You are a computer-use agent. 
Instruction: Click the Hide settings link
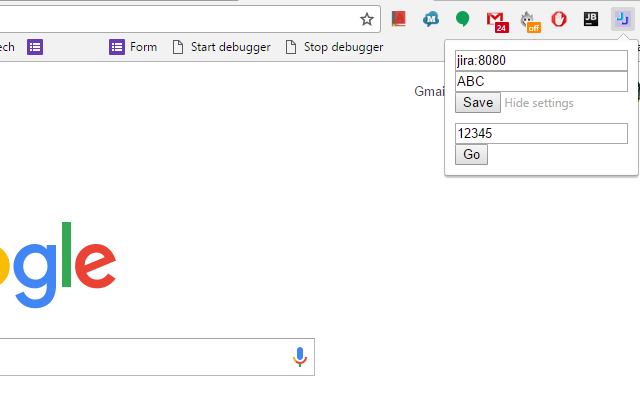539,103
